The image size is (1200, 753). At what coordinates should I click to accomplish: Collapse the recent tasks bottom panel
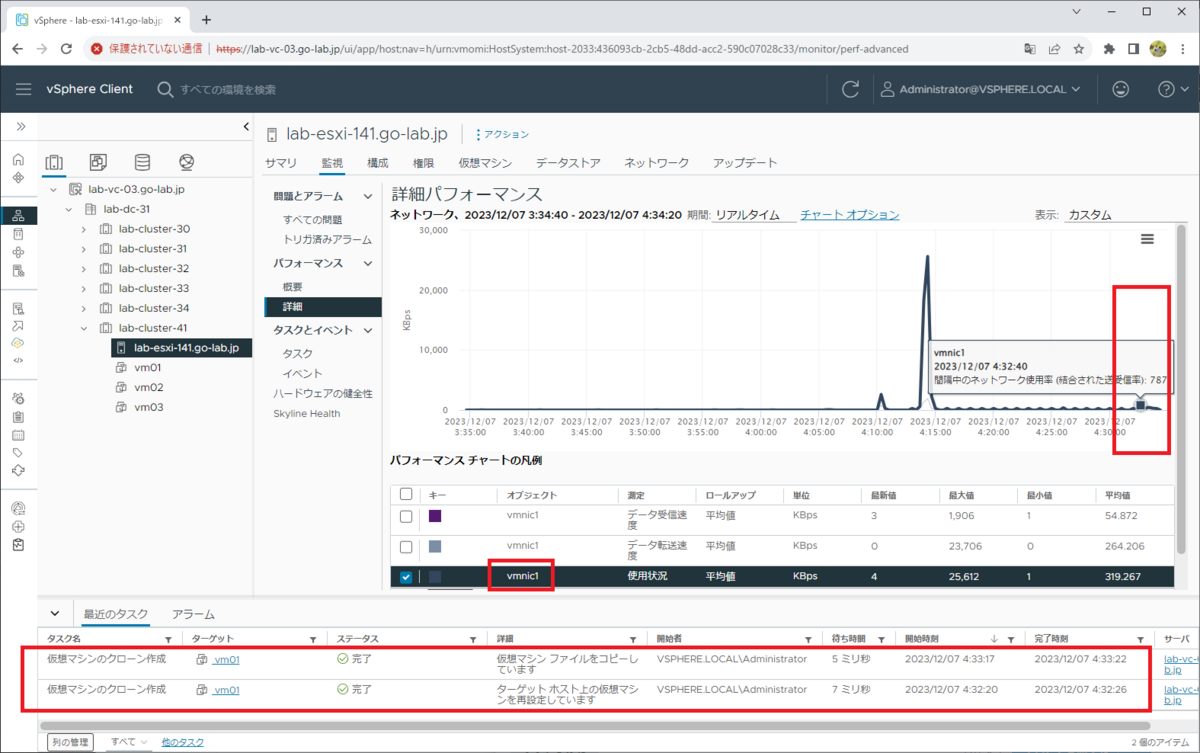[x=55, y=614]
